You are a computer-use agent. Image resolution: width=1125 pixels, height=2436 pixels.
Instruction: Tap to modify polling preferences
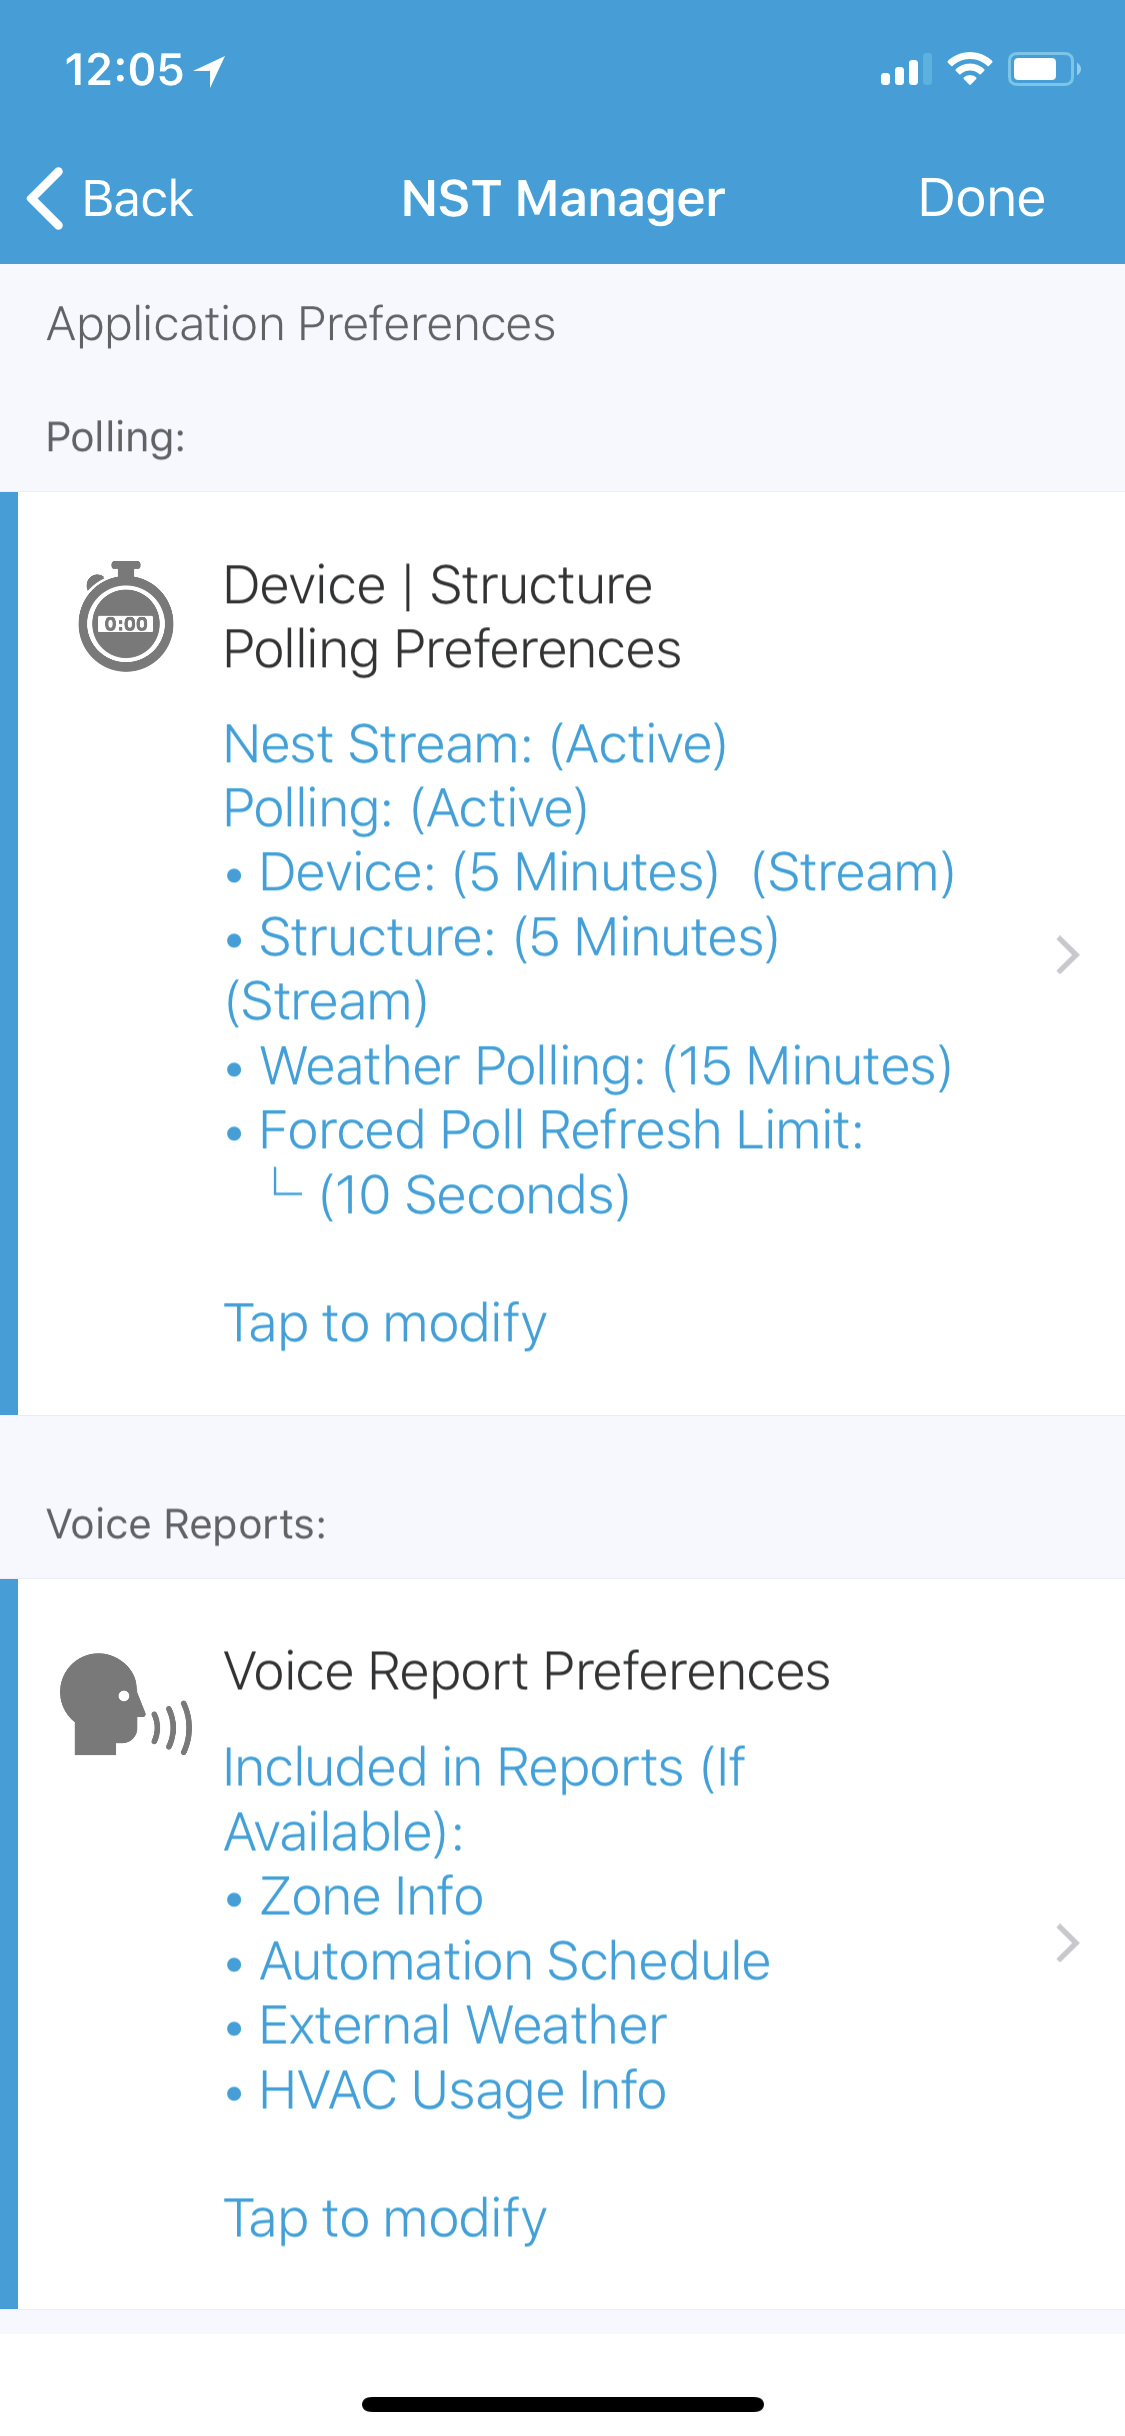[385, 1324]
